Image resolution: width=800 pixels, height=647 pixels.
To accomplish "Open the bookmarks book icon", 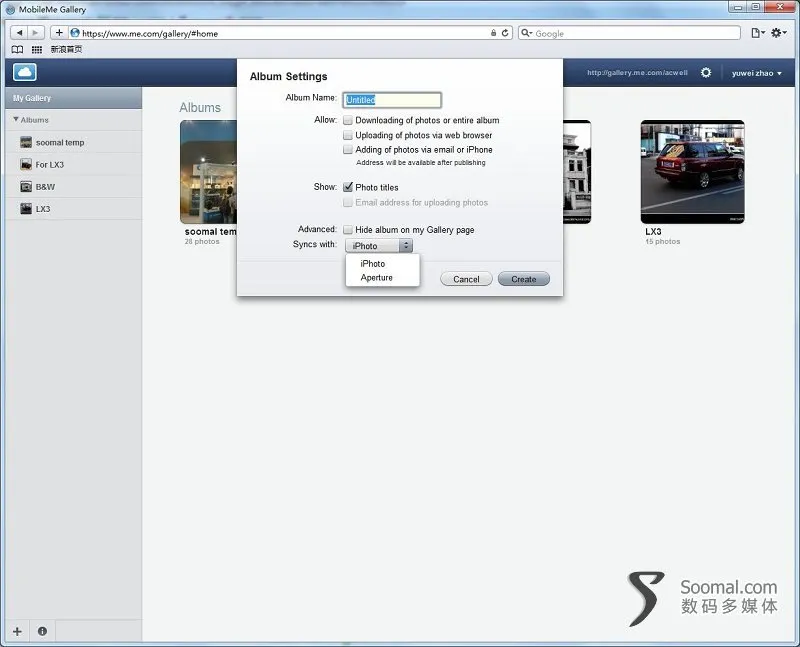I will pos(17,49).
